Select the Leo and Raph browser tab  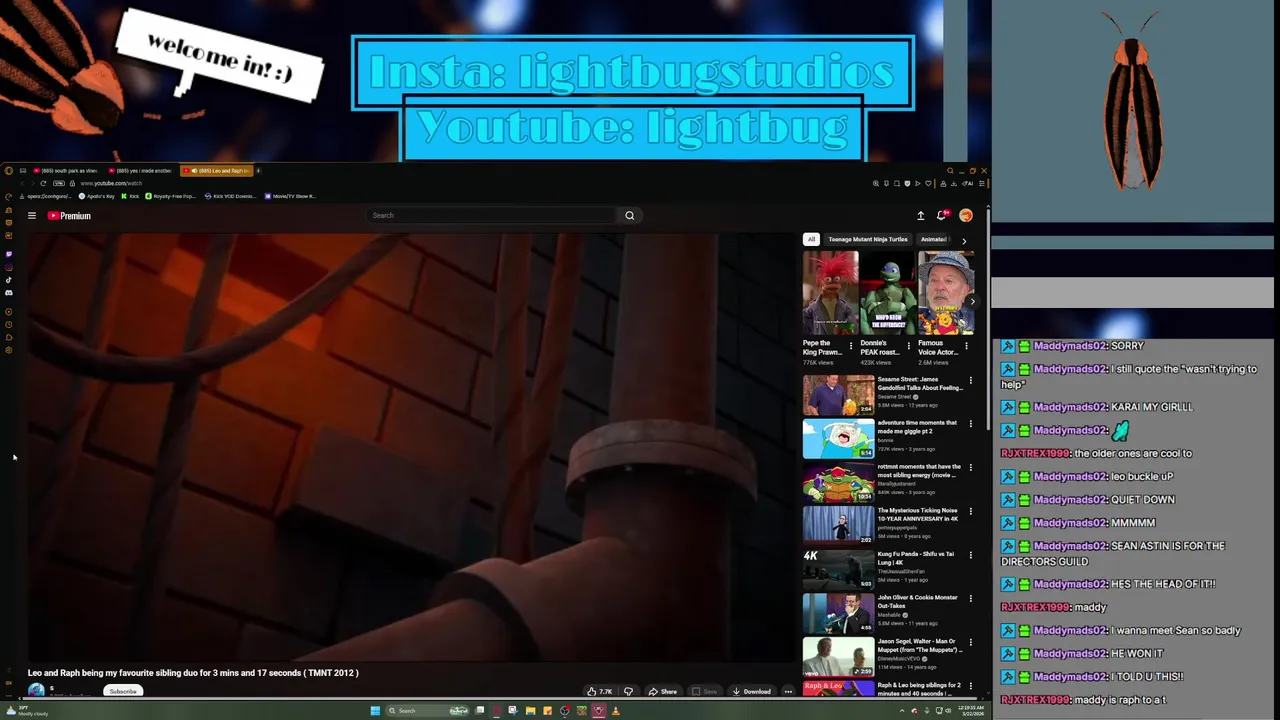tap(217, 171)
